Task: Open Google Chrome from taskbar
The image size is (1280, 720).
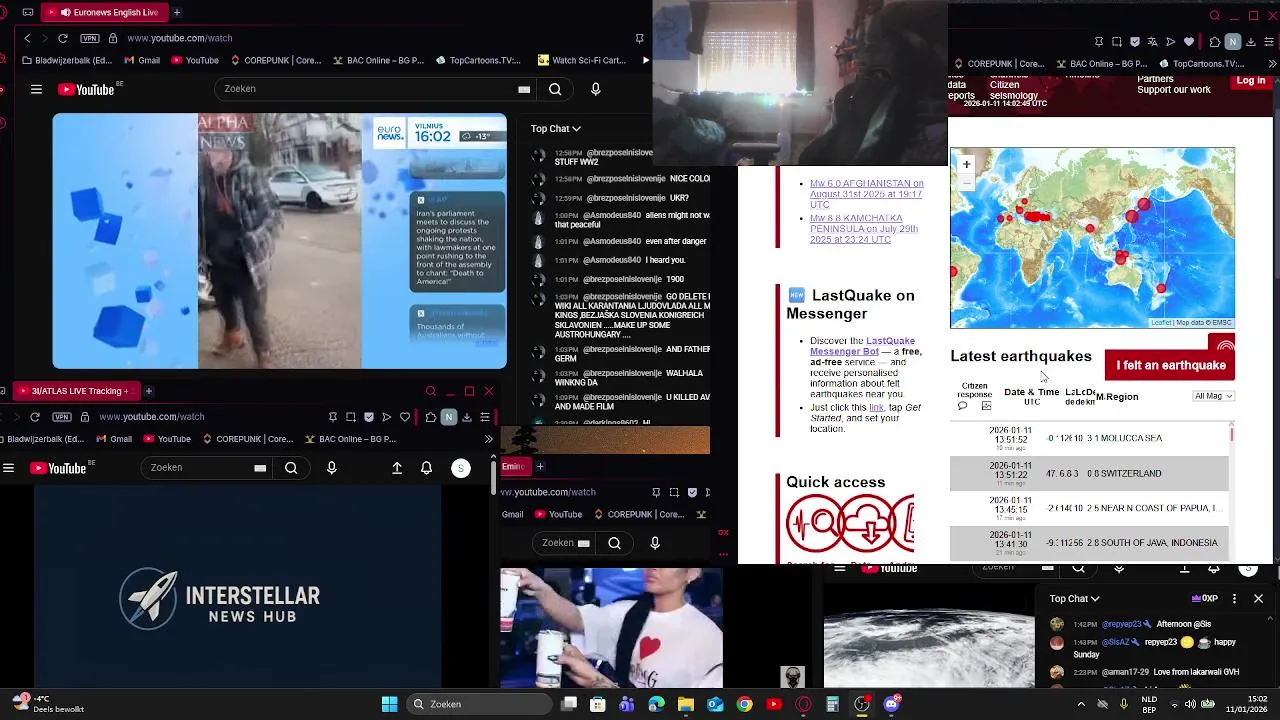Action: pos(745,704)
